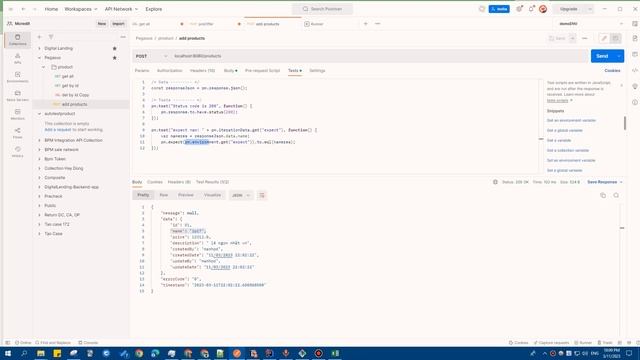Copy the response body using copy icon
This screenshot has height=360, width=640.
point(603,196)
